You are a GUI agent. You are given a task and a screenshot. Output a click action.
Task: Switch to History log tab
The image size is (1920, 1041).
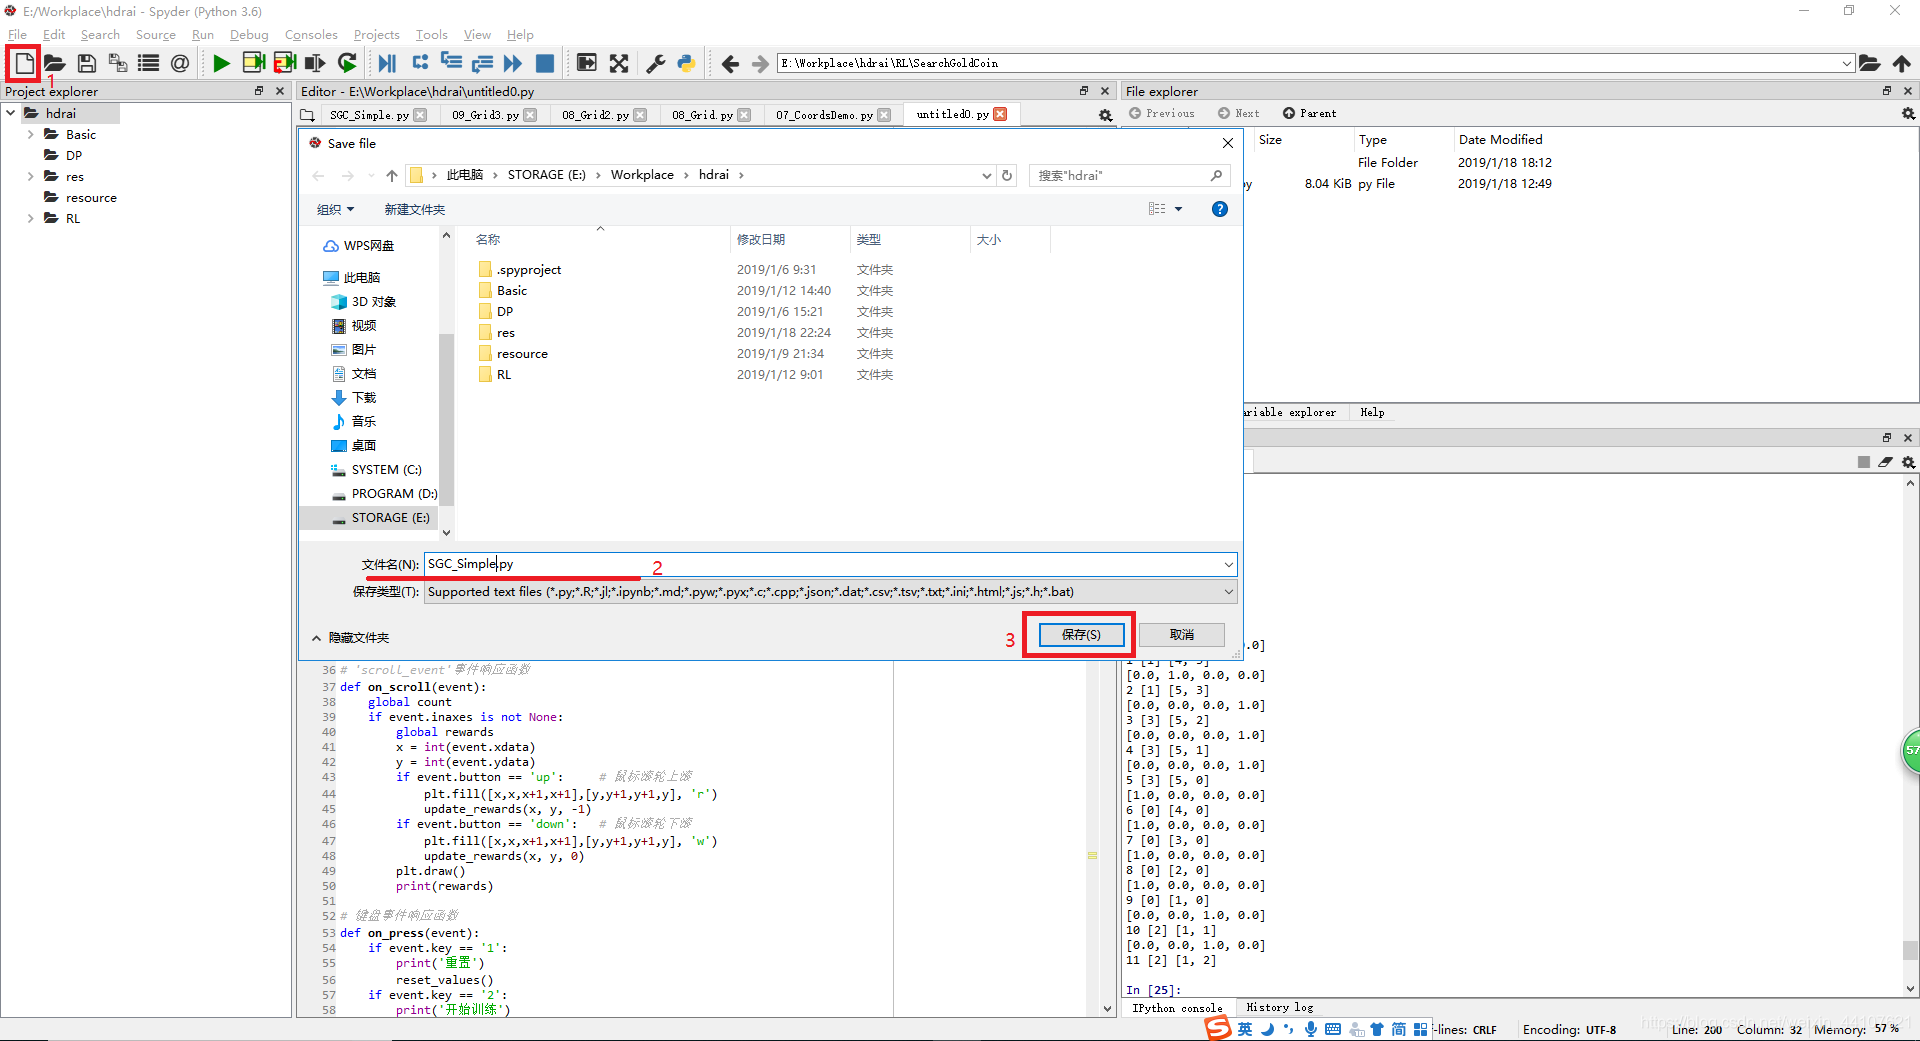pos(1279,1007)
